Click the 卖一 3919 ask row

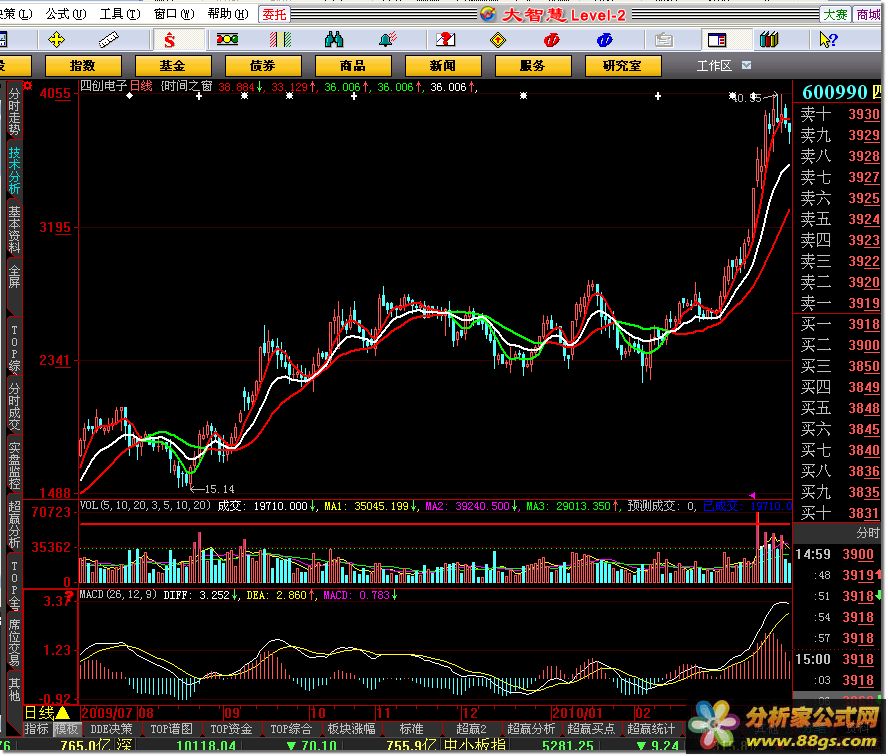pos(839,303)
